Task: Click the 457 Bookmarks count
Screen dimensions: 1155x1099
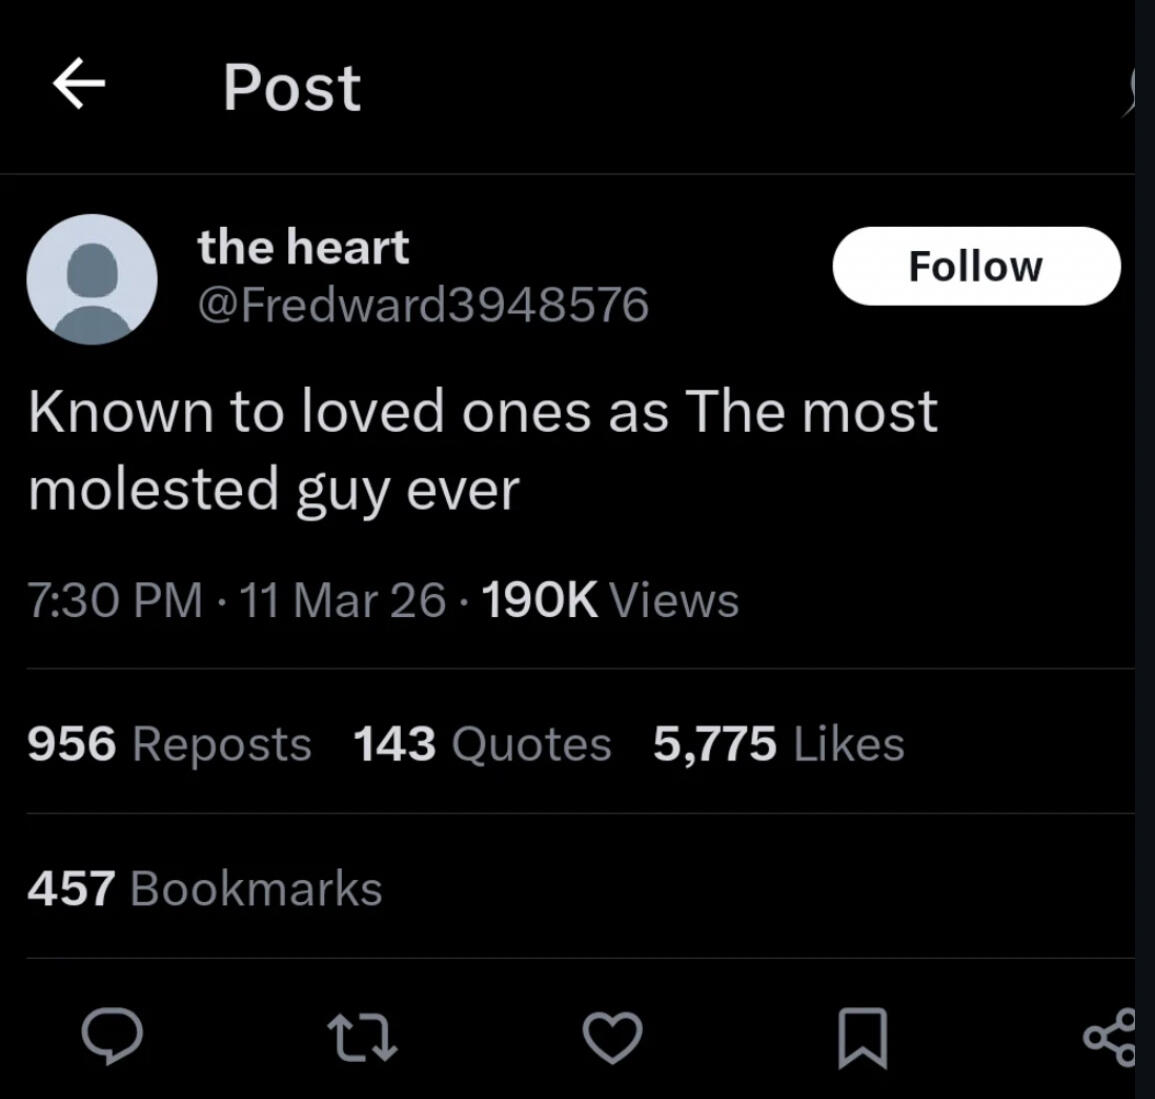Action: 205,889
